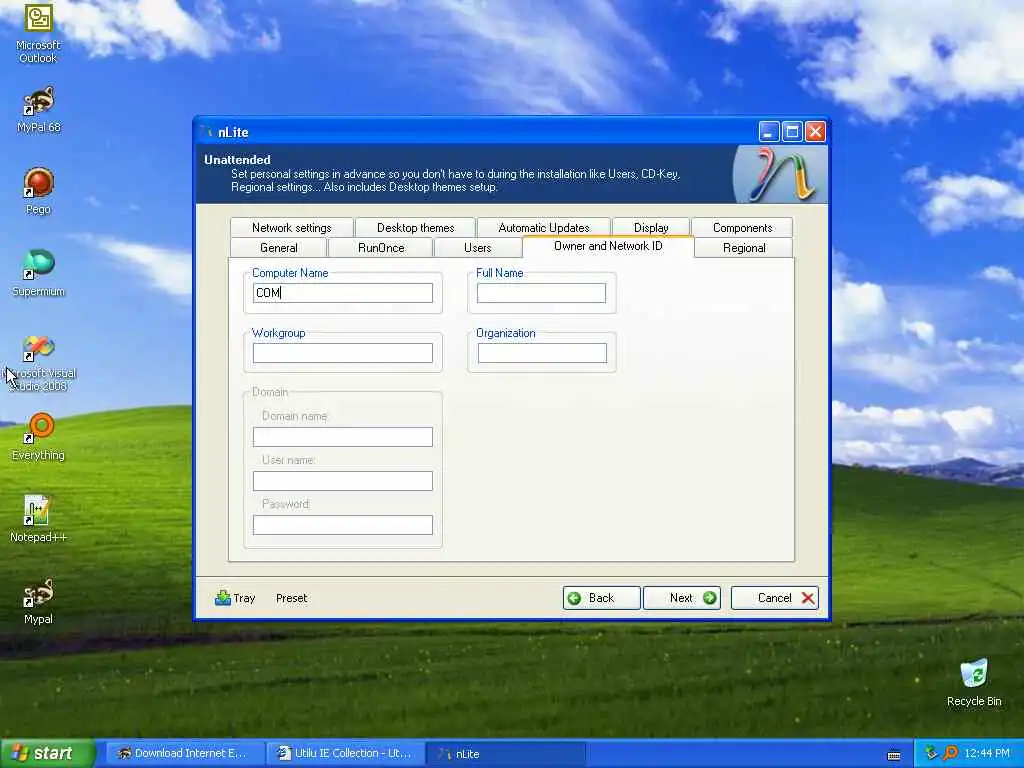Open Automatic Updates tab
1024x768 pixels.
click(543, 227)
